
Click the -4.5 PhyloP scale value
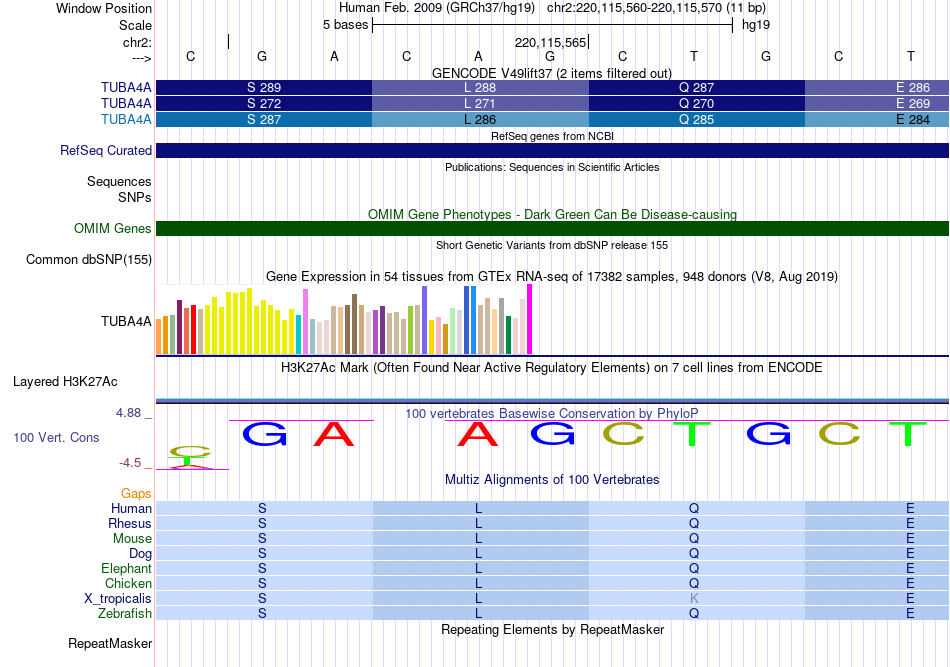pos(130,463)
